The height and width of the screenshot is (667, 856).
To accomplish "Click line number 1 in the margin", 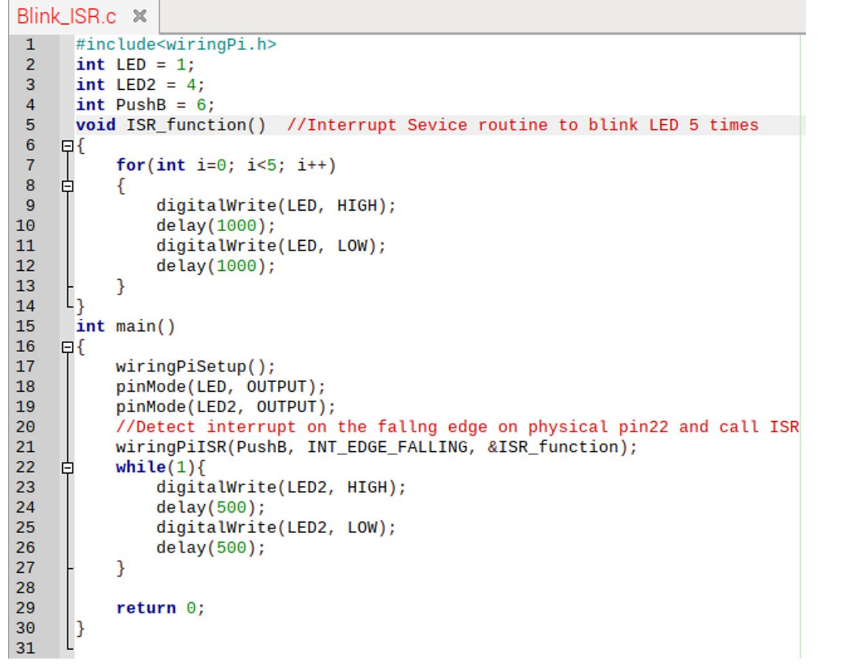I will click(x=30, y=45).
